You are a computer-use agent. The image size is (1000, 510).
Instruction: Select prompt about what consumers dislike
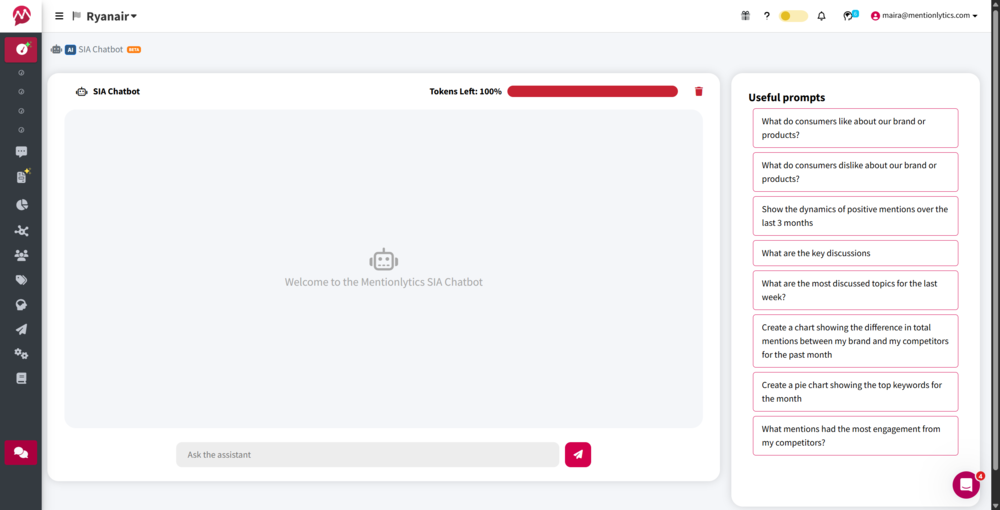point(855,172)
